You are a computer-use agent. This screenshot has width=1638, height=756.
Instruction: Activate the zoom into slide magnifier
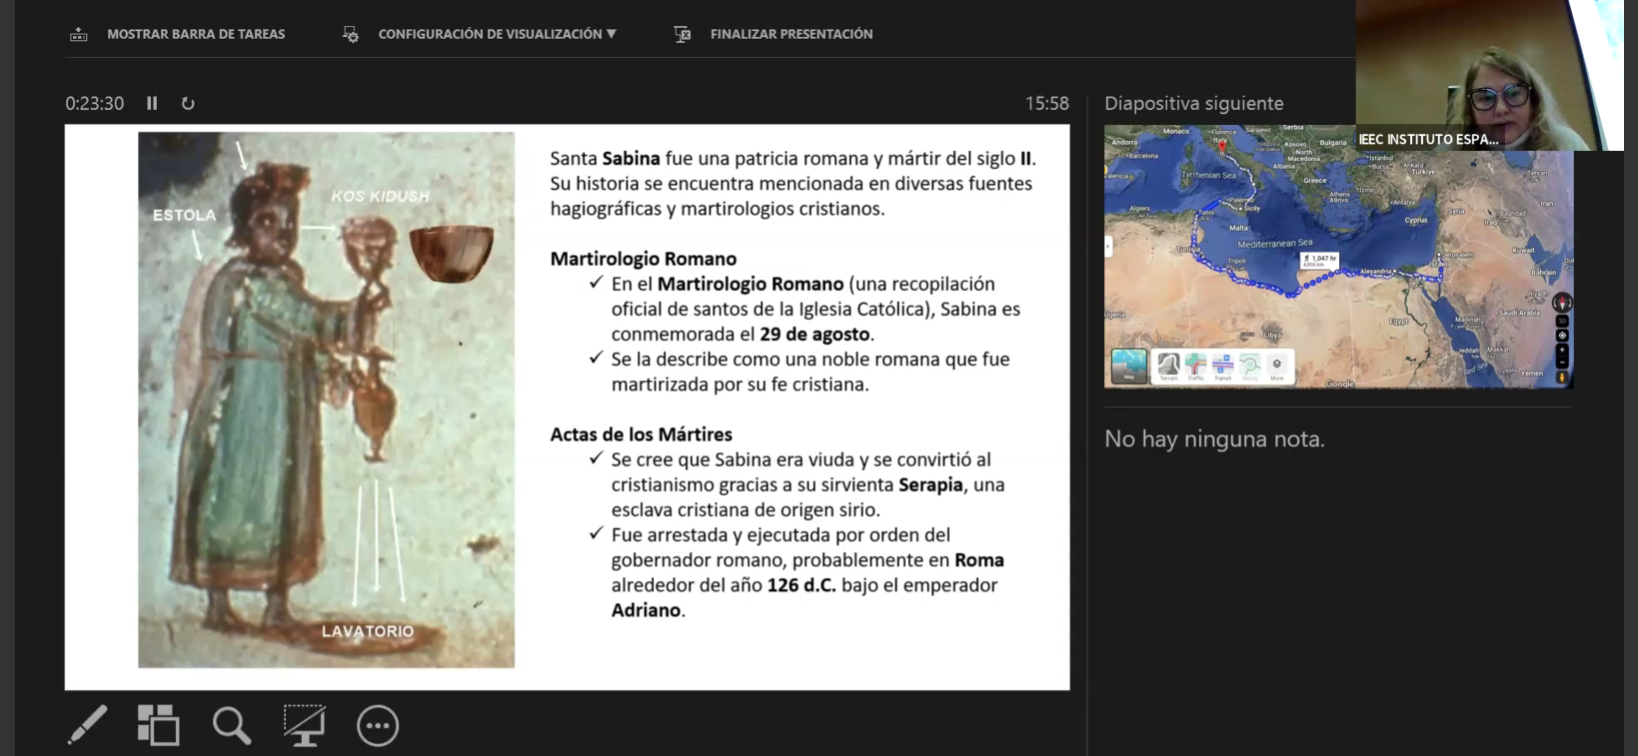pos(231,725)
